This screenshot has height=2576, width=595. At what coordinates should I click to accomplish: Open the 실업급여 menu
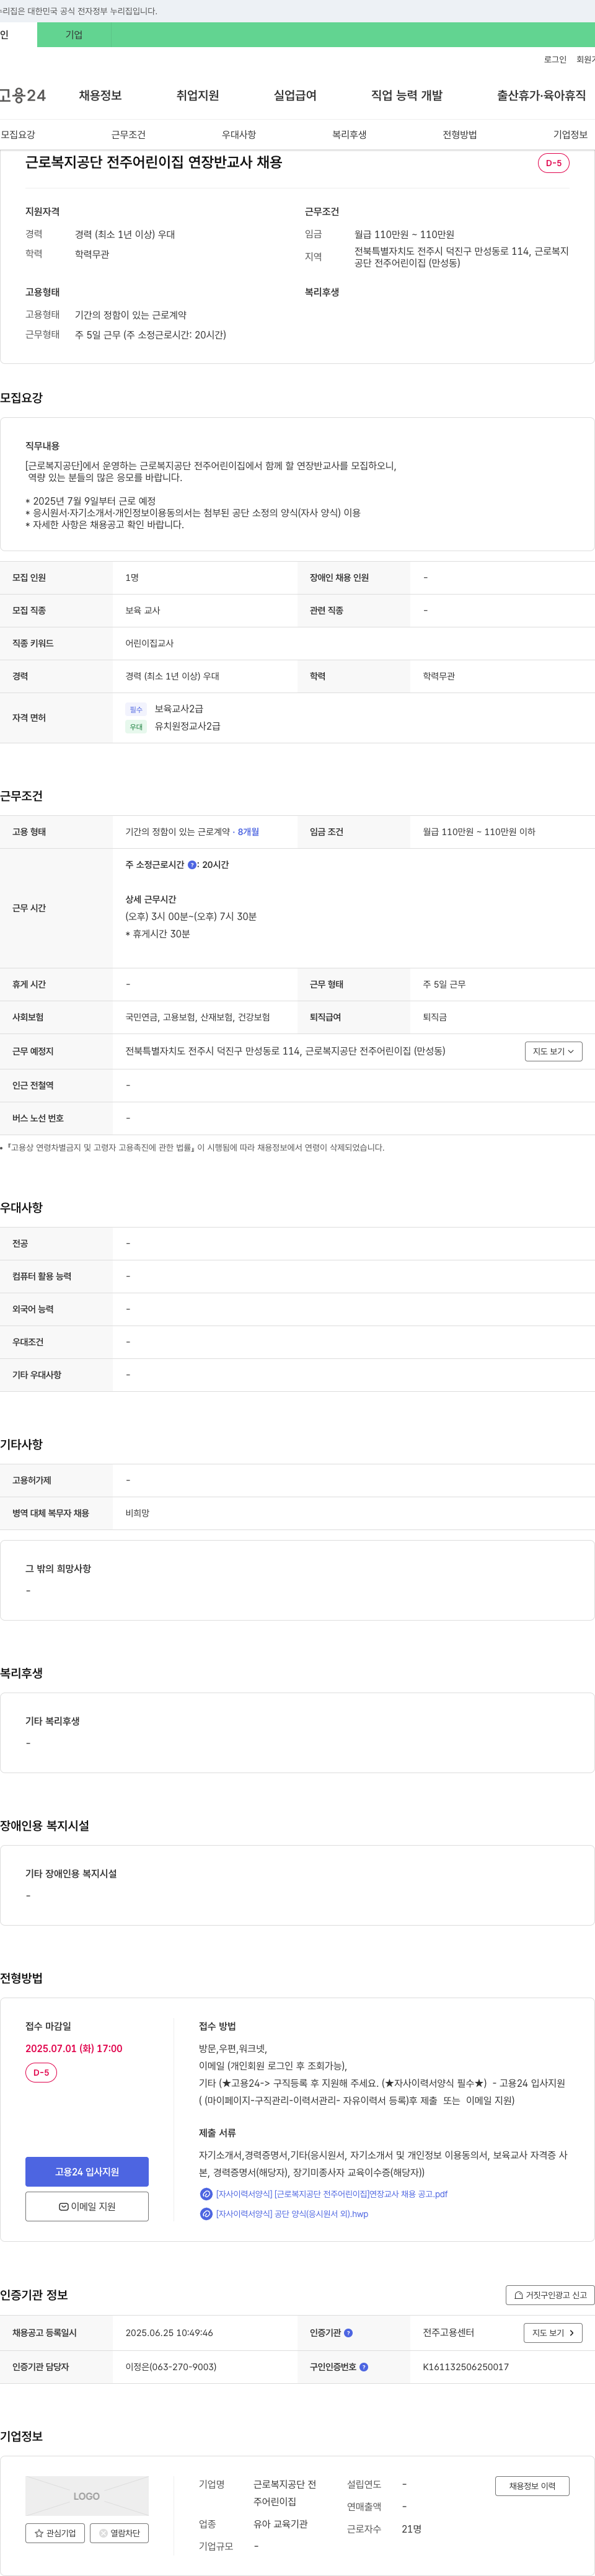point(295,95)
